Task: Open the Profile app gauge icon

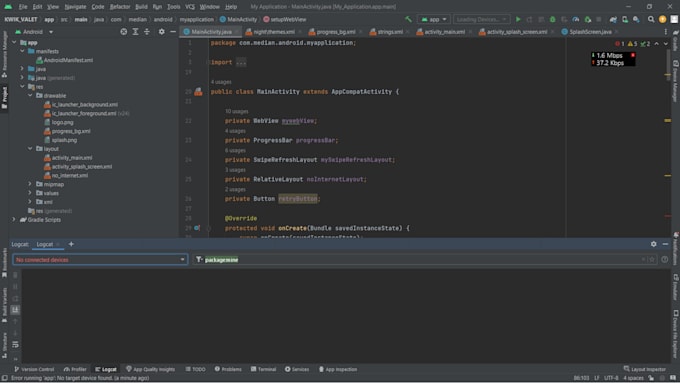Action: point(575,19)
